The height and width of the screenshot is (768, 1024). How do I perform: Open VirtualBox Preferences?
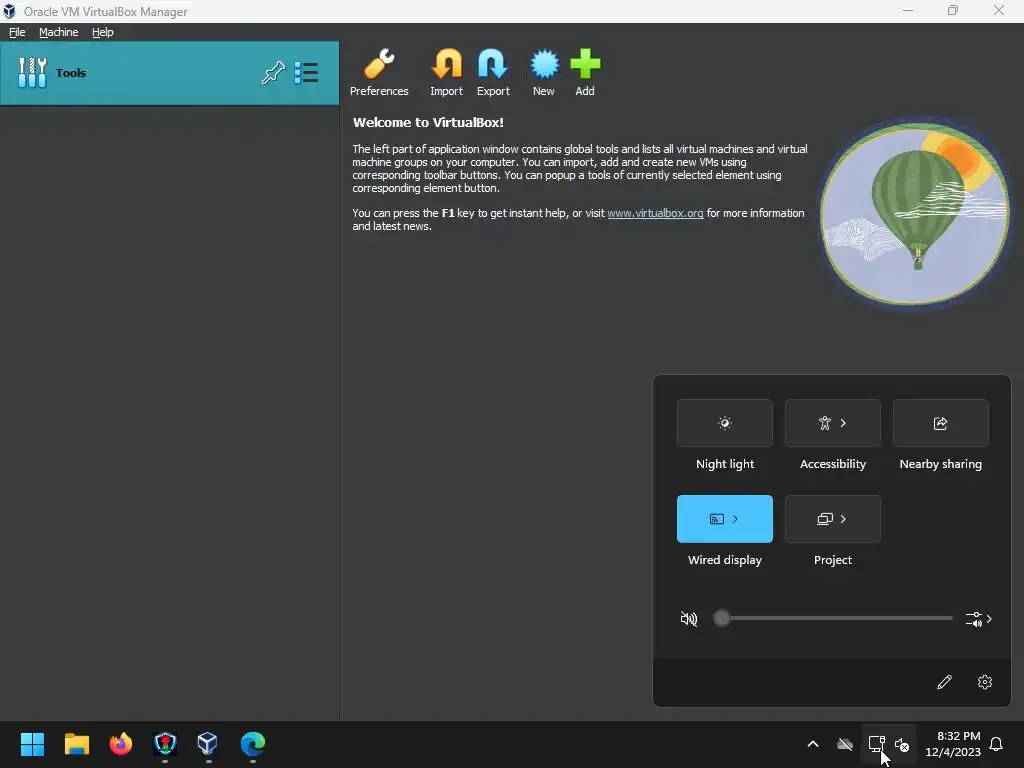point(379,72)
